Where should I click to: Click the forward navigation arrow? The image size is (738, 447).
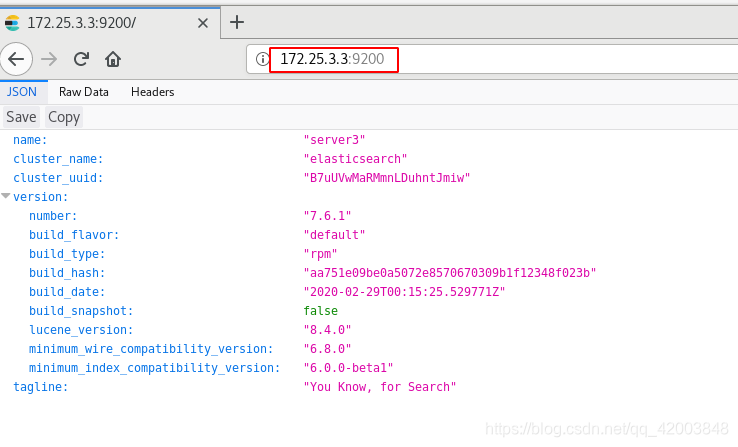point(49,59)
